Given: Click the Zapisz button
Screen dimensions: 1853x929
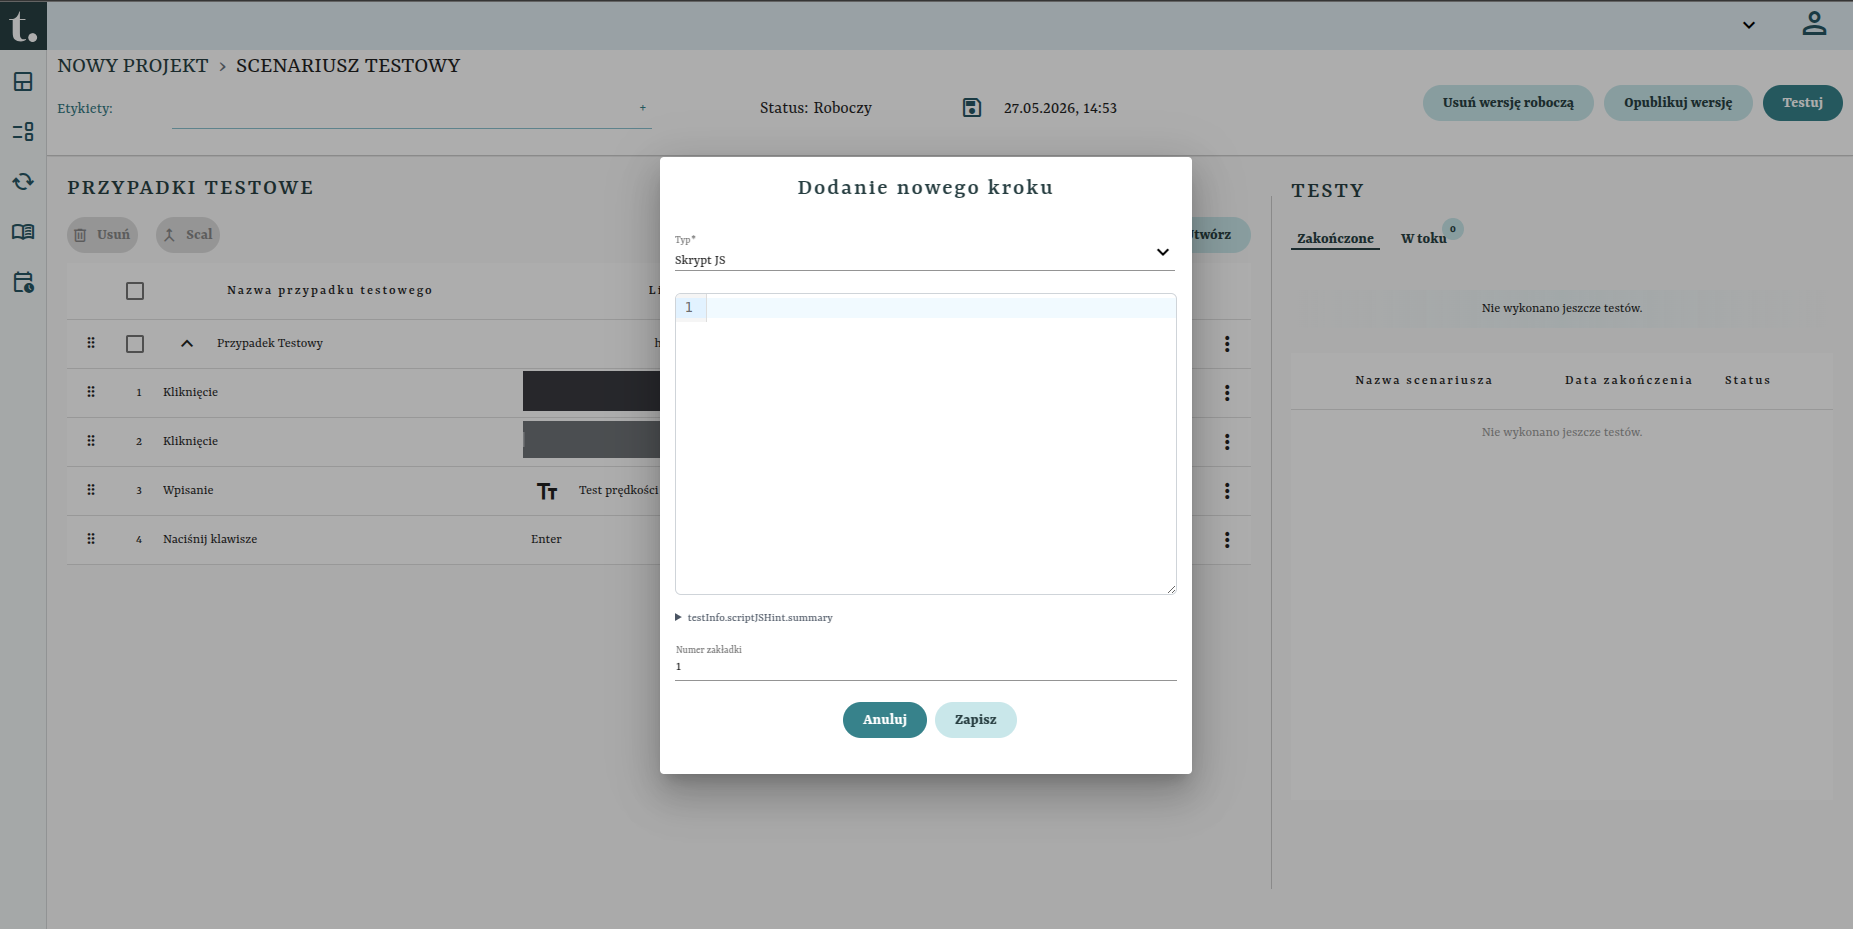Looking at the screenshot, I should (976, 720).
